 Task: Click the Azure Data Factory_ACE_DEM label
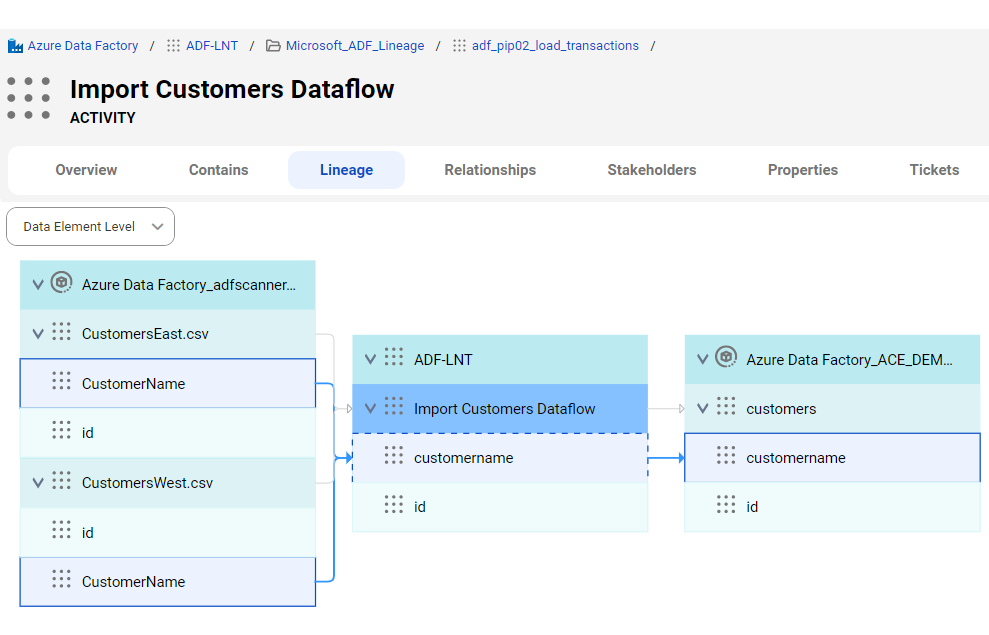(x=849, y=359)
